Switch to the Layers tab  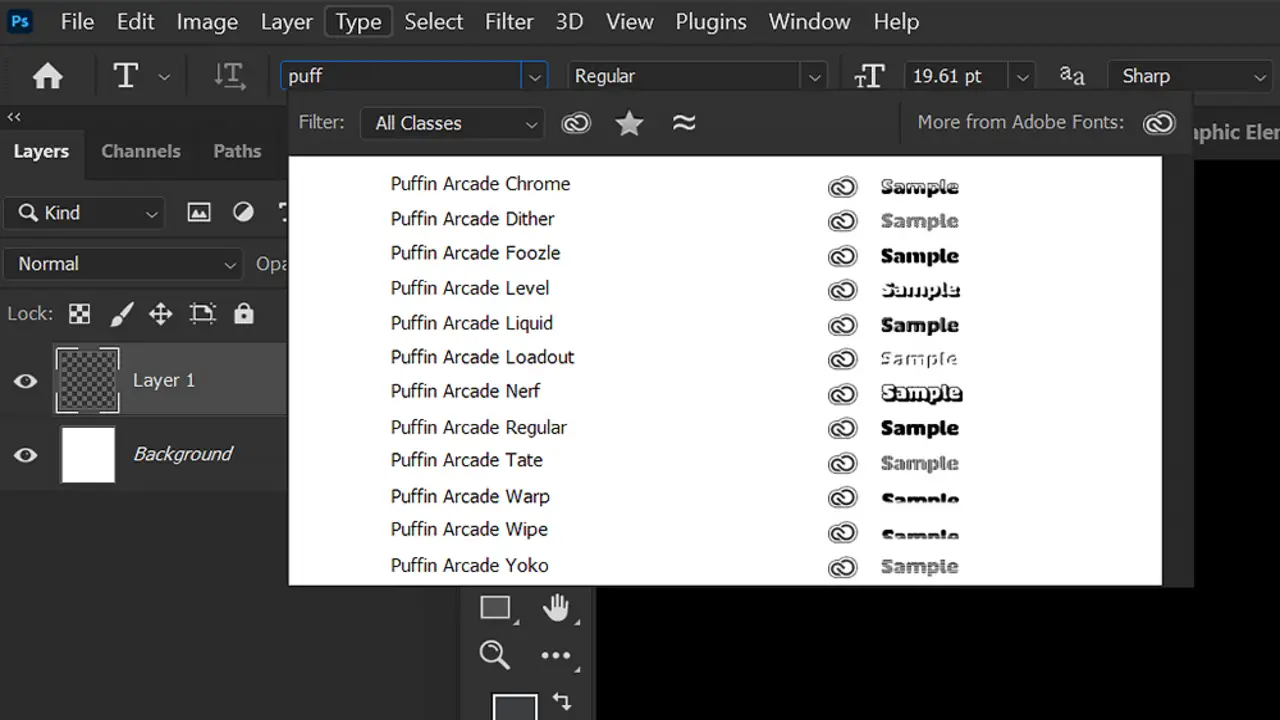click(x=41, y=151)
